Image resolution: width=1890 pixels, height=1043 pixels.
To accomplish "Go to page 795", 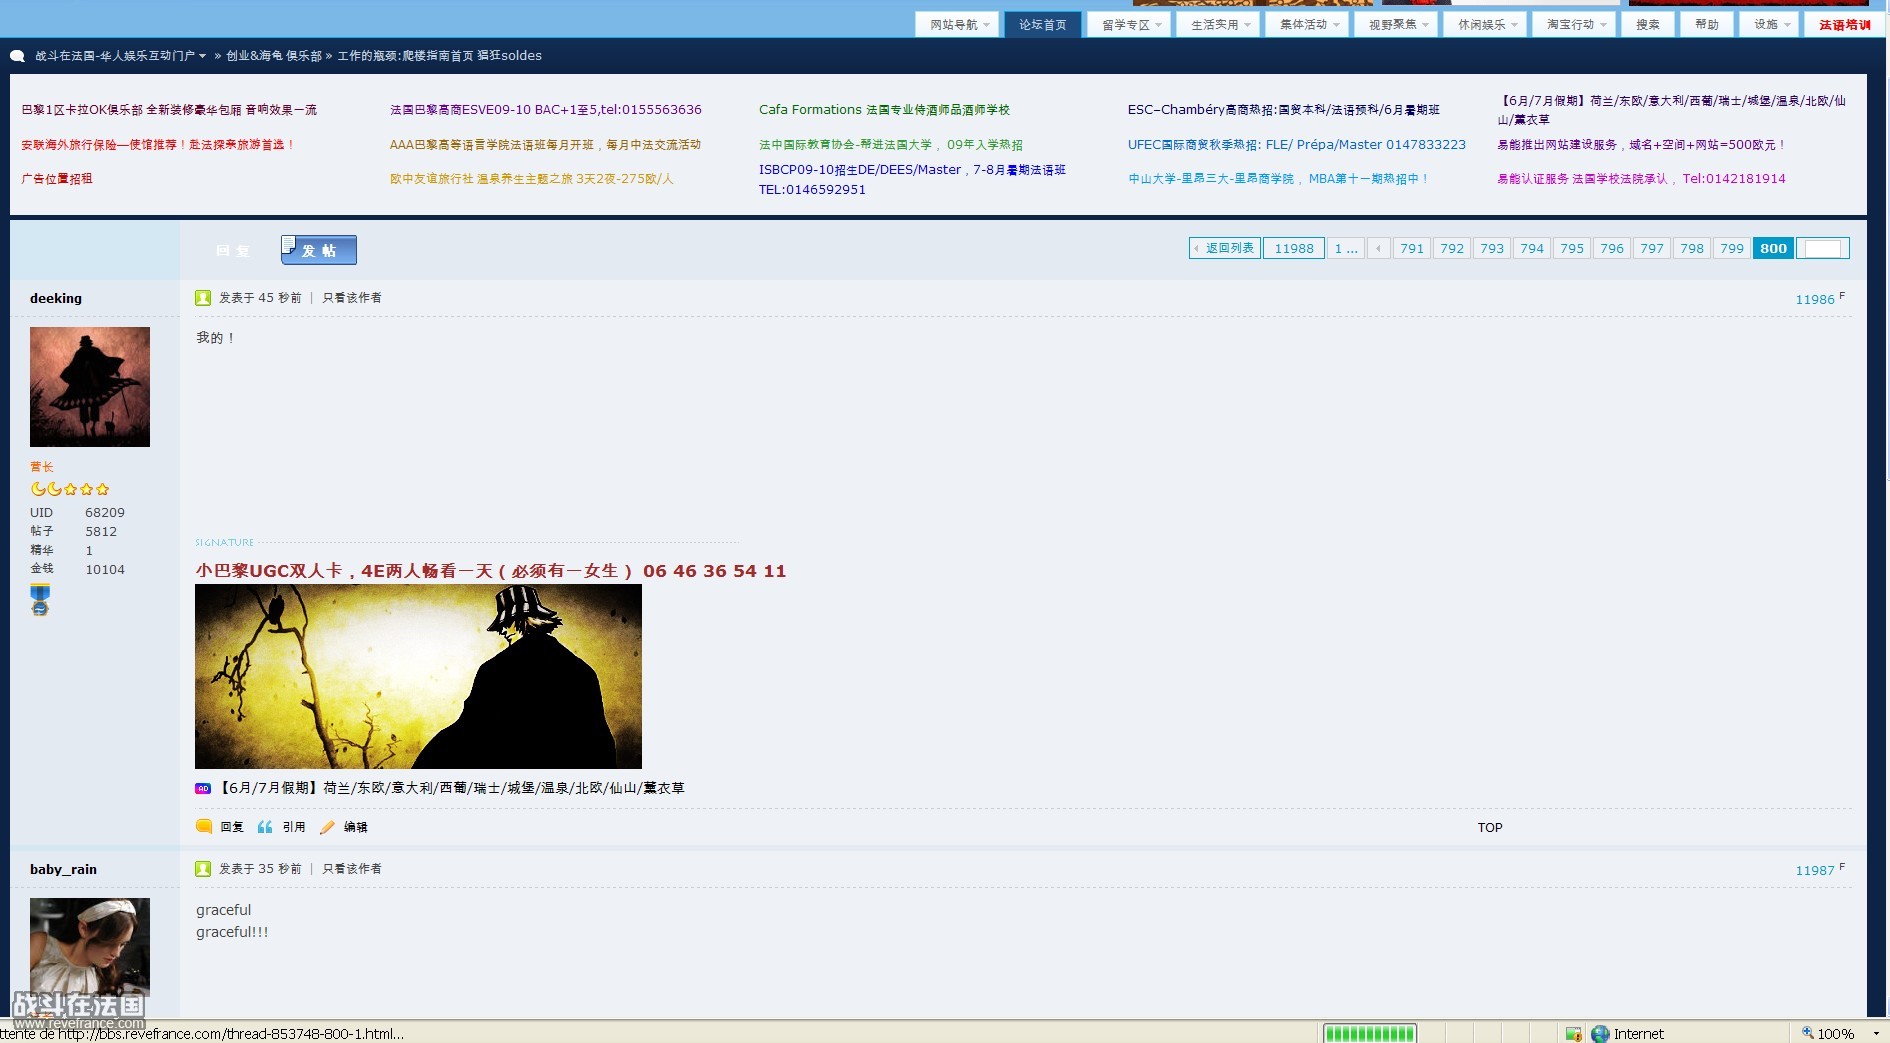I will 1572,248.
